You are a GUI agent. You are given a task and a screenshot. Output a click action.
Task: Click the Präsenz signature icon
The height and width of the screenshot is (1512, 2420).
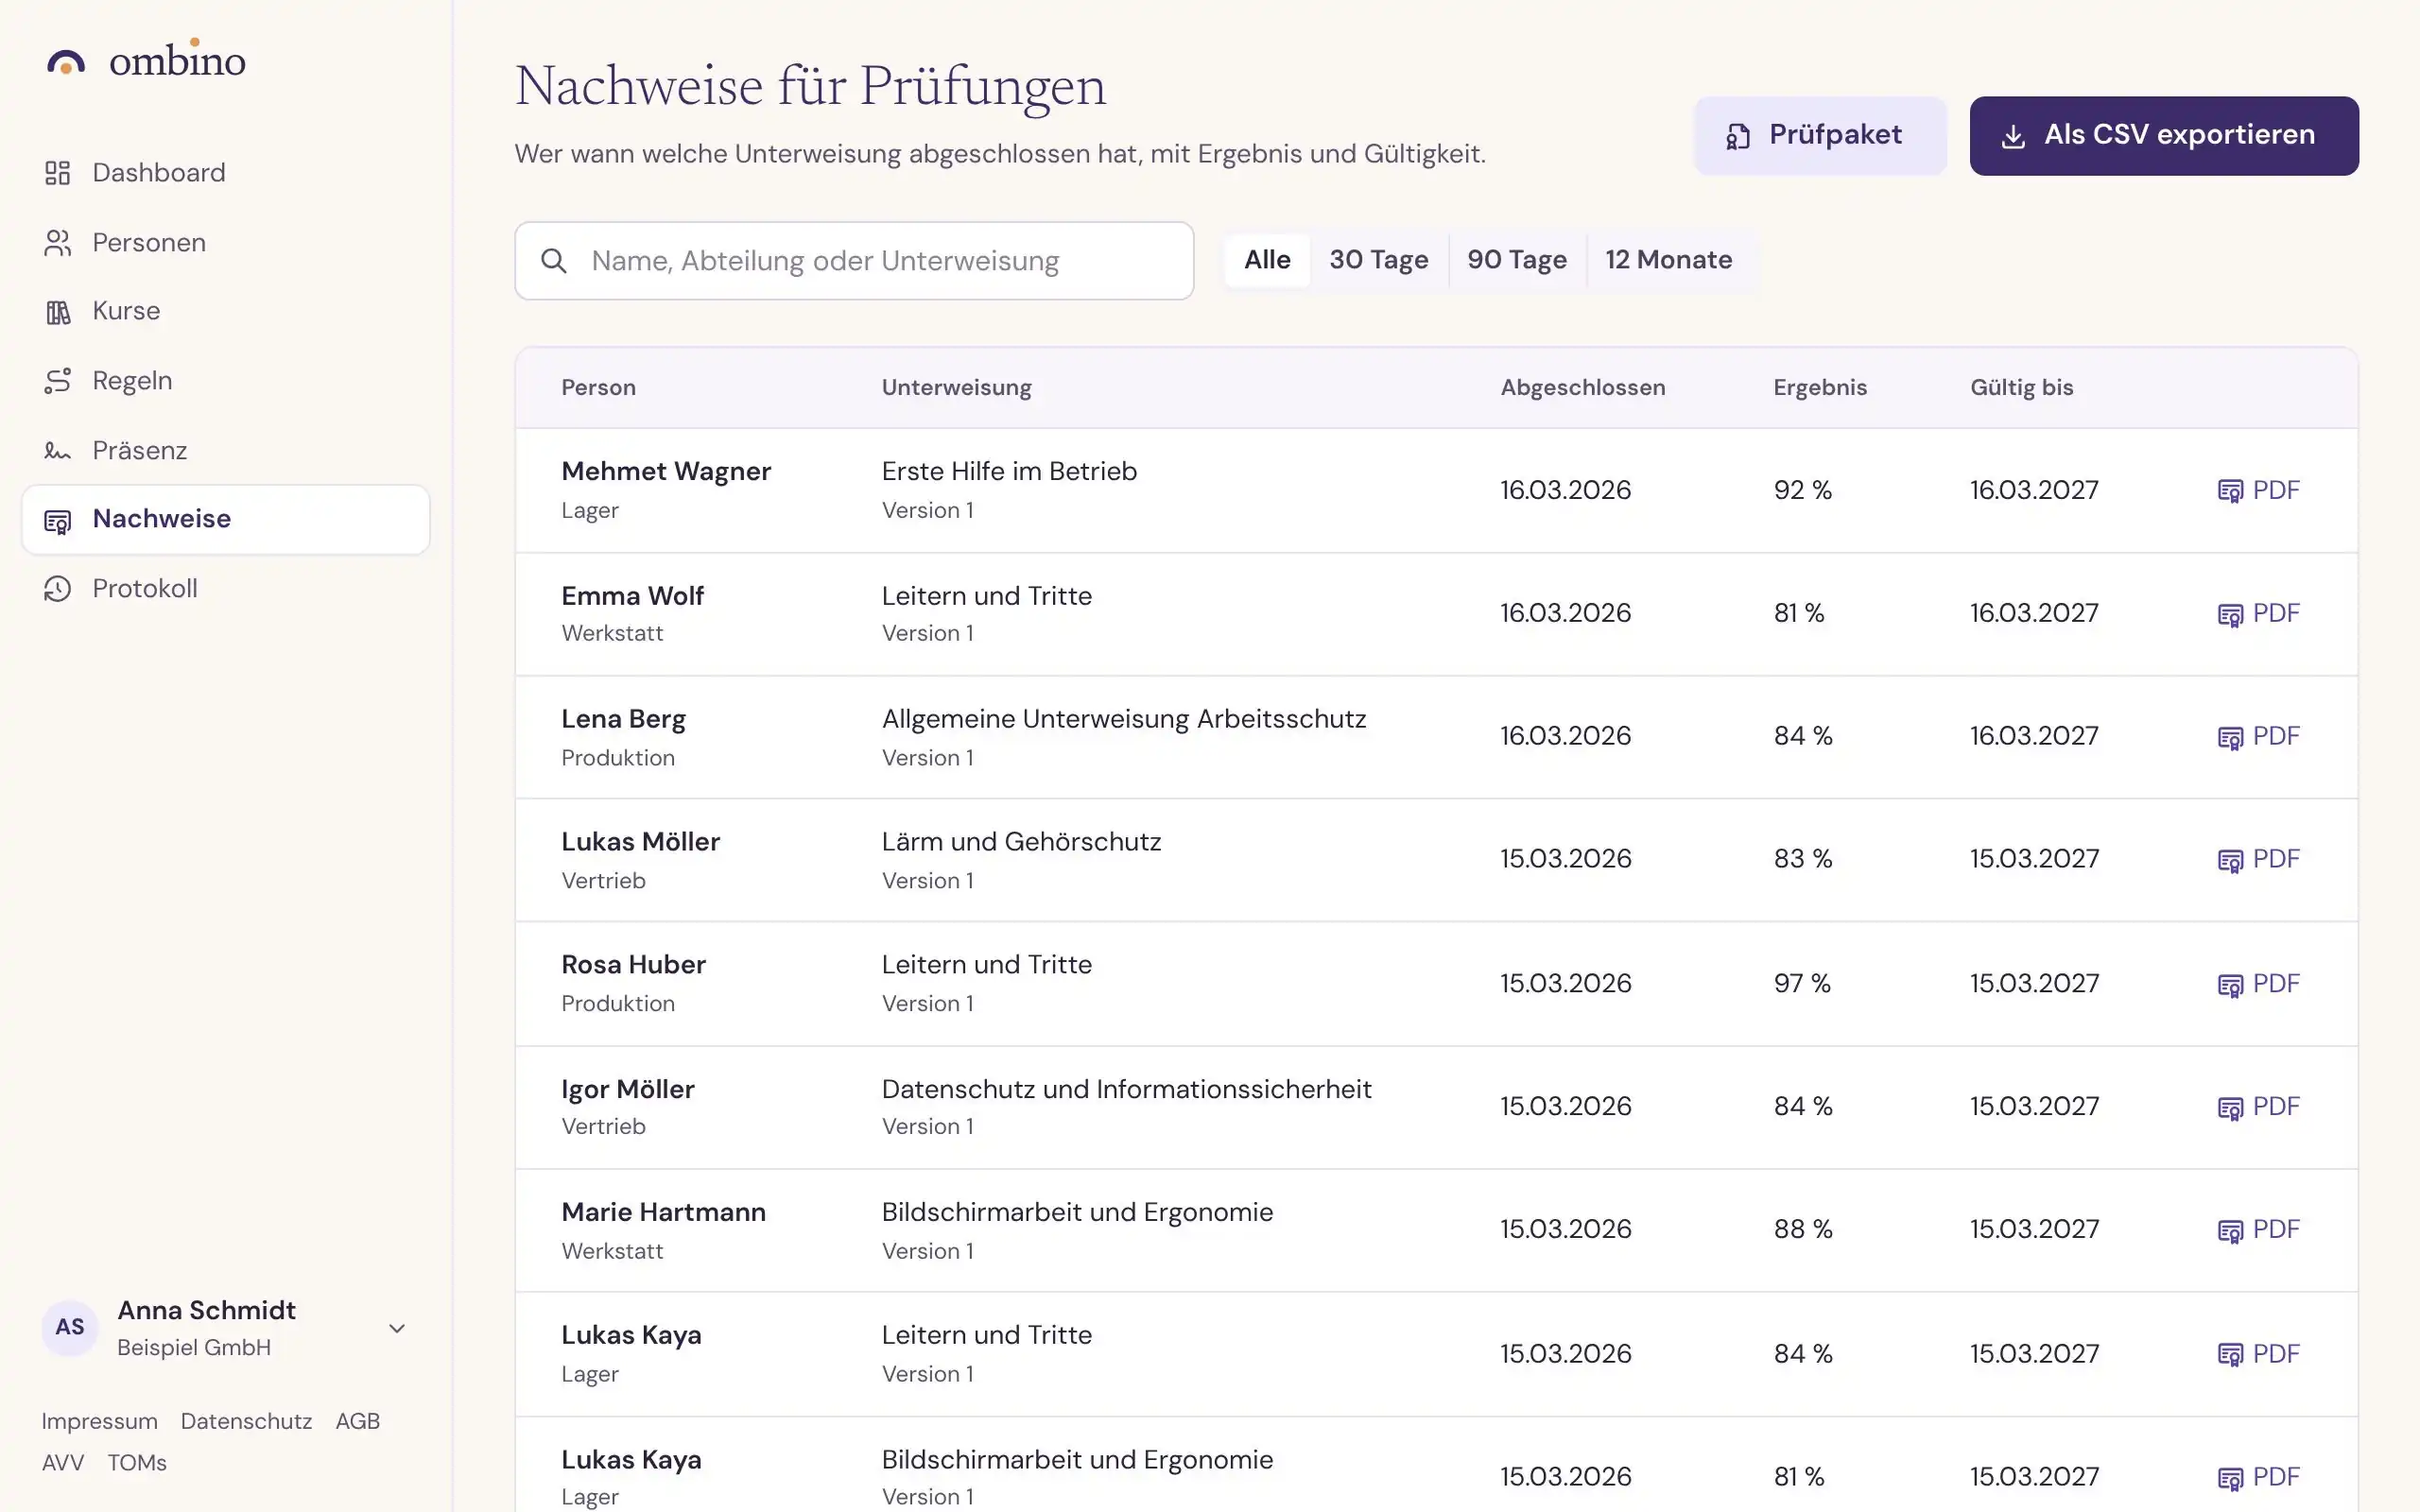pos(57,451)
